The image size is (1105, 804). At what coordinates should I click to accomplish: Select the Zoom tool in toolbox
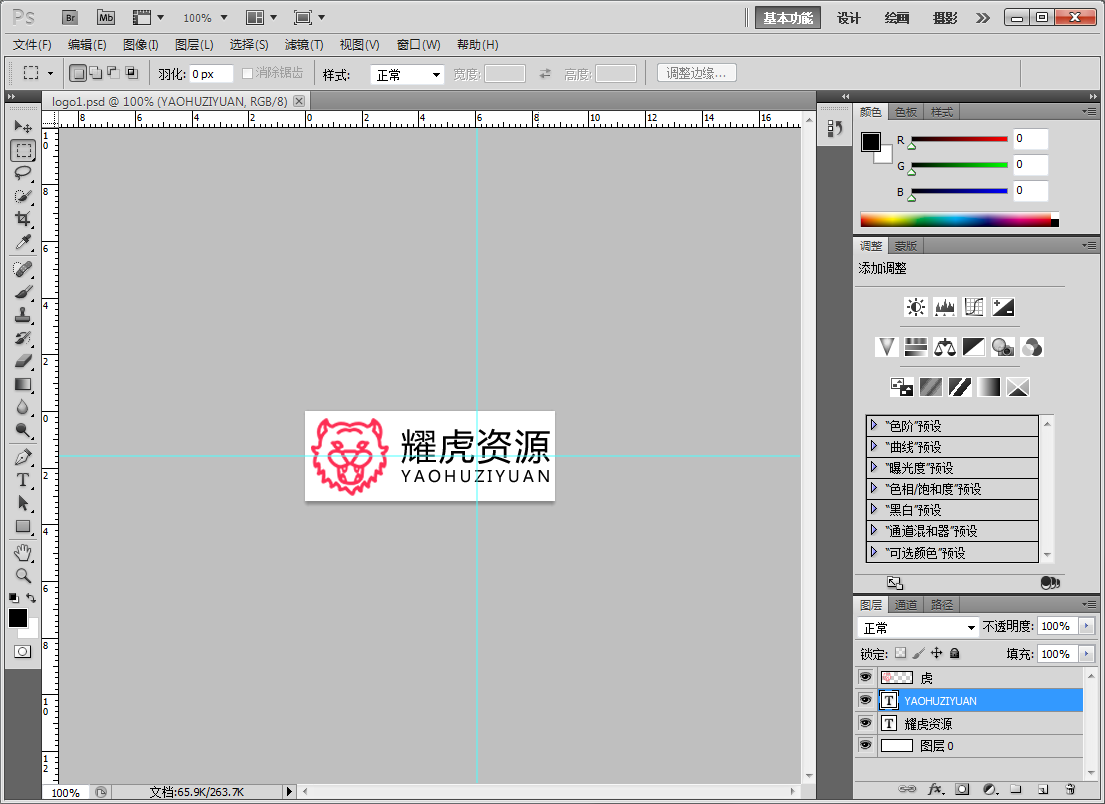point(22,575)
